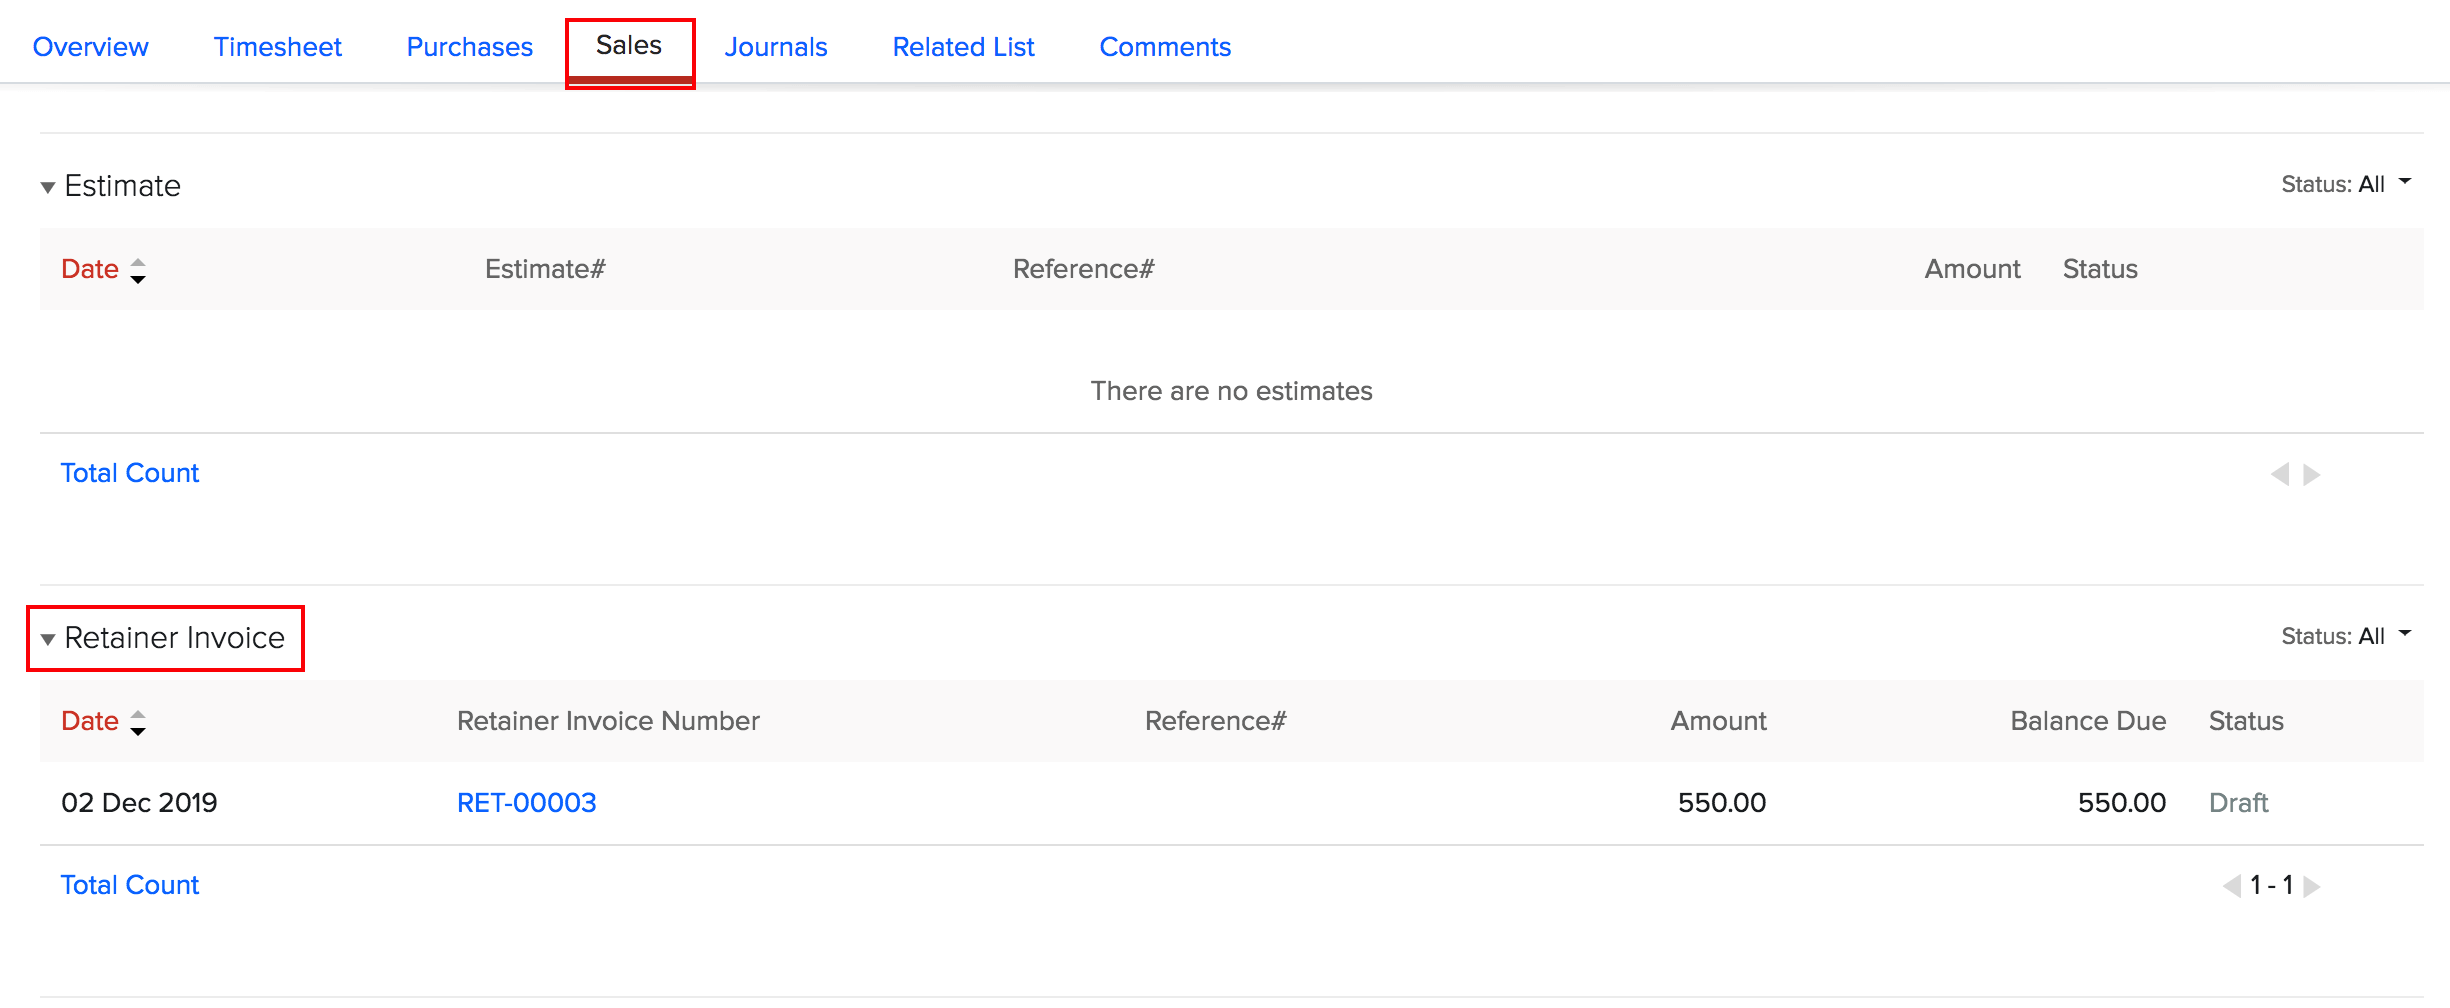This screenshot has height=1008, width=2450.
Task: Switch to the Timesheet tab
Action: (277, 47)
